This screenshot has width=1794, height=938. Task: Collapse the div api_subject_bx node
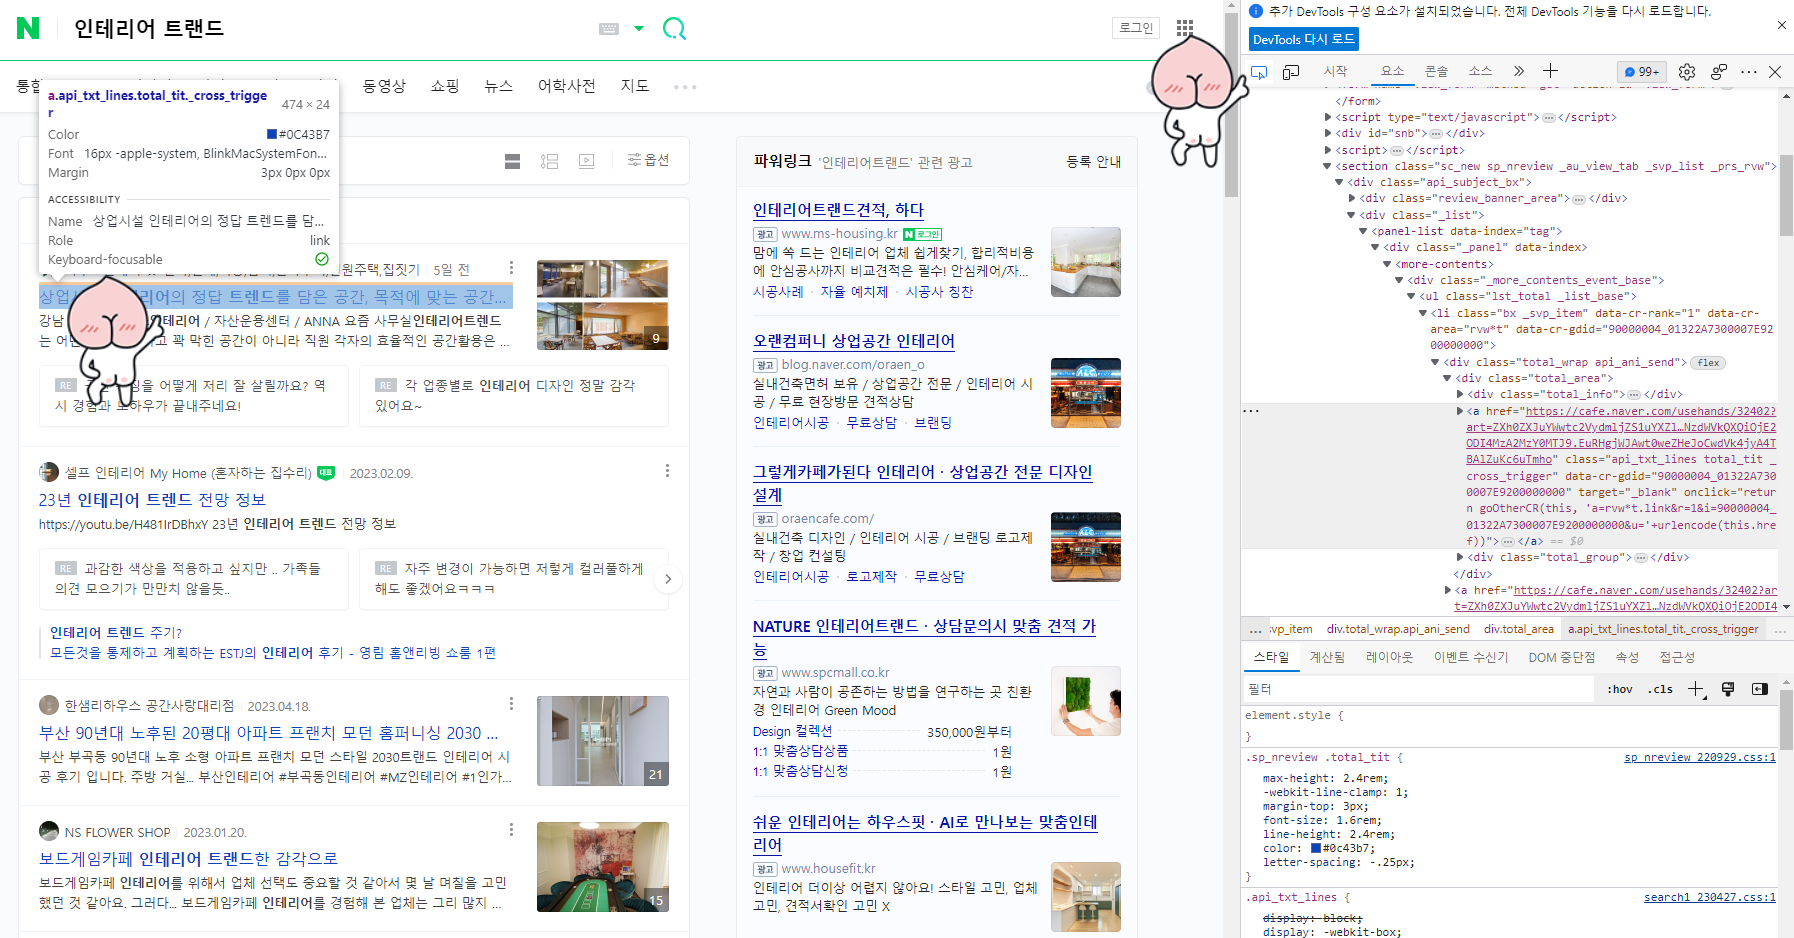(1340, 182)
